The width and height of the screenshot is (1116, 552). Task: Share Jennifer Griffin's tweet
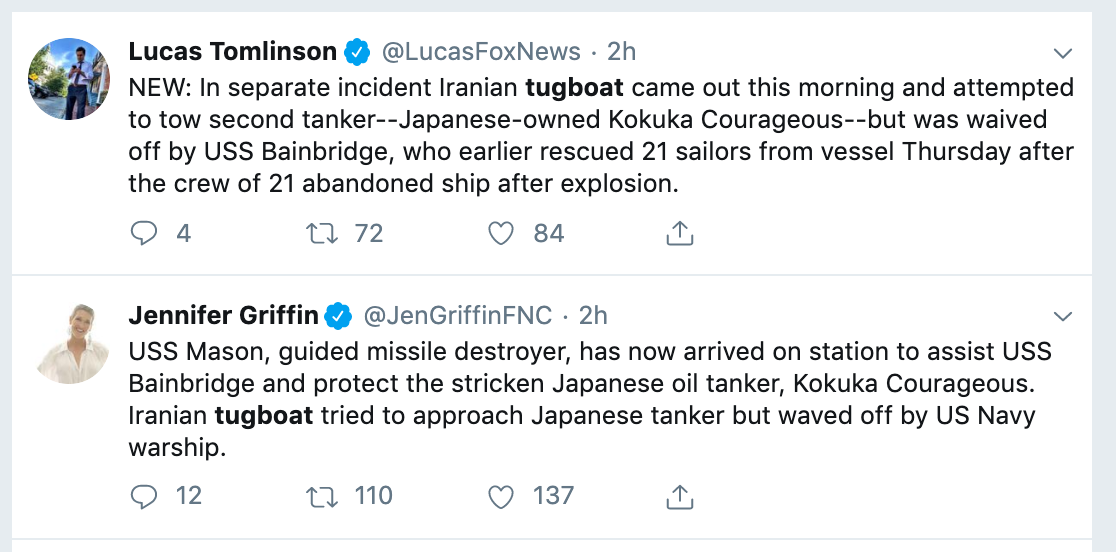coord(679,496)
